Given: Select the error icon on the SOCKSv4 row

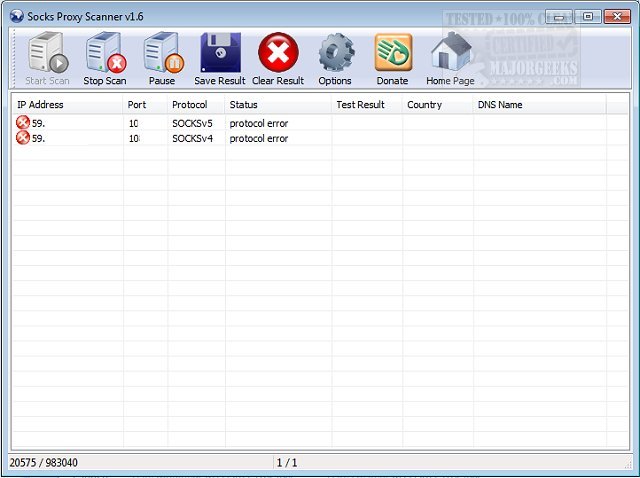Looking at the screenshot, I should click(23, 138).
